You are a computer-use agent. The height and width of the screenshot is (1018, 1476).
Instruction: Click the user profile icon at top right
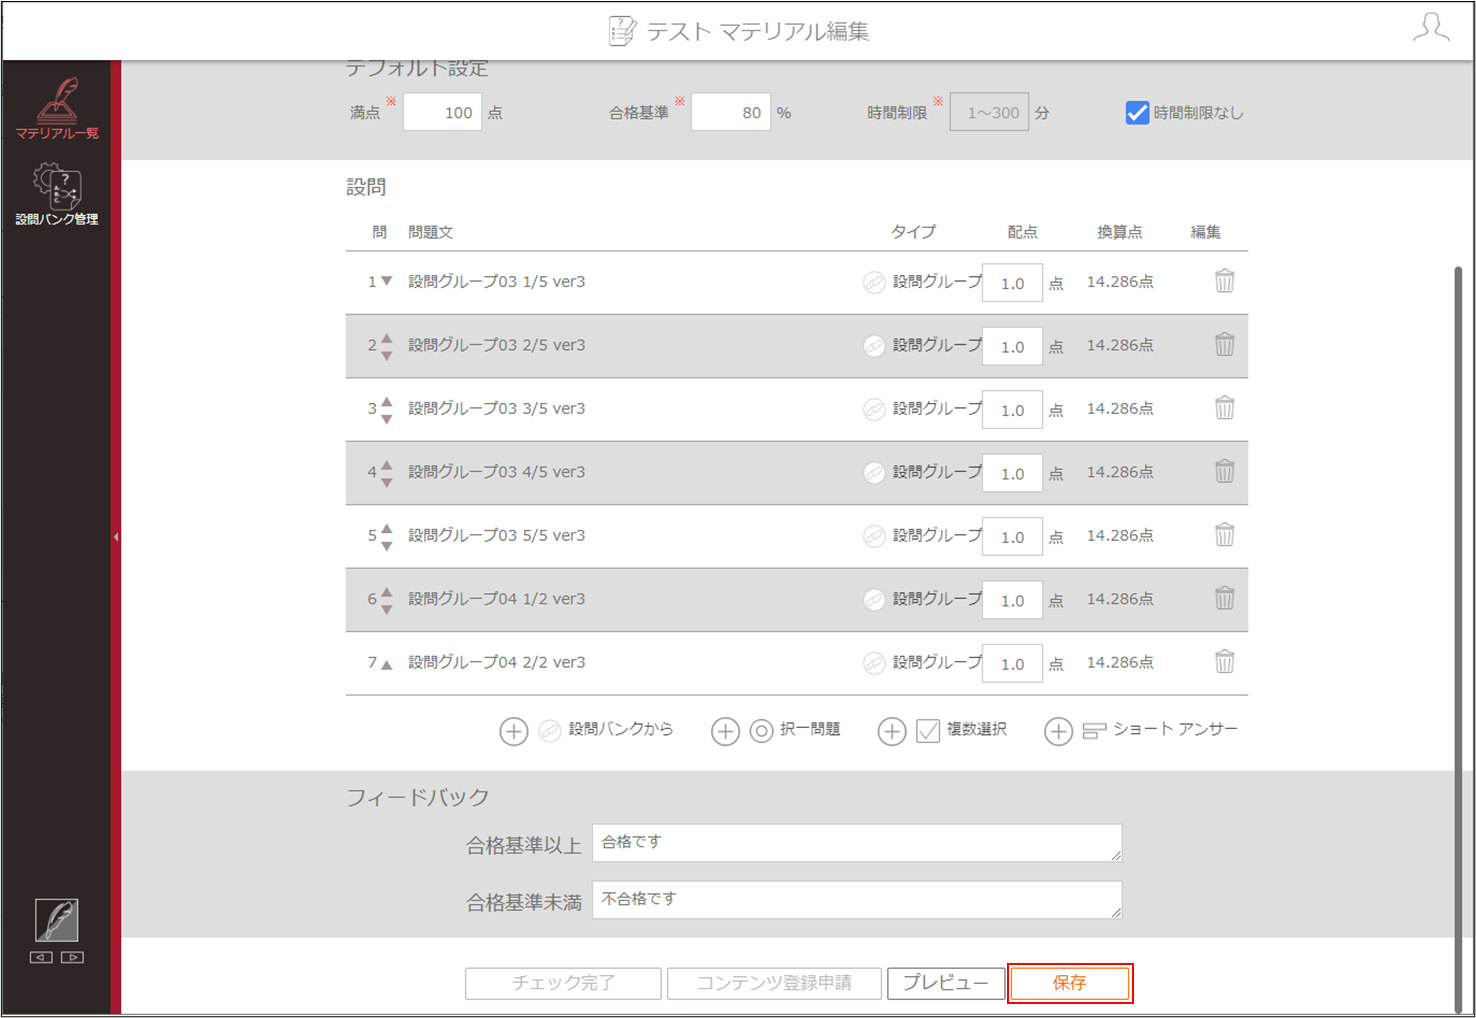(1431, 27)
